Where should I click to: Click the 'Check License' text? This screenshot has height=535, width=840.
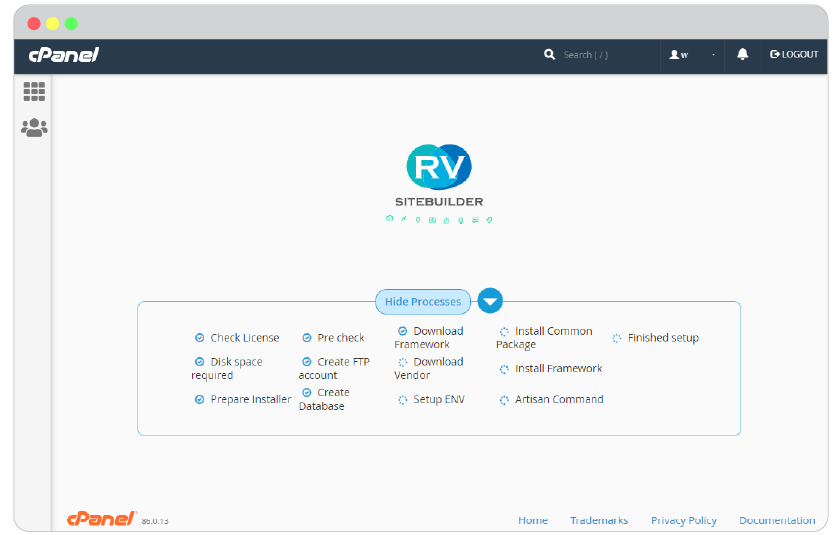tap(245, 338)
